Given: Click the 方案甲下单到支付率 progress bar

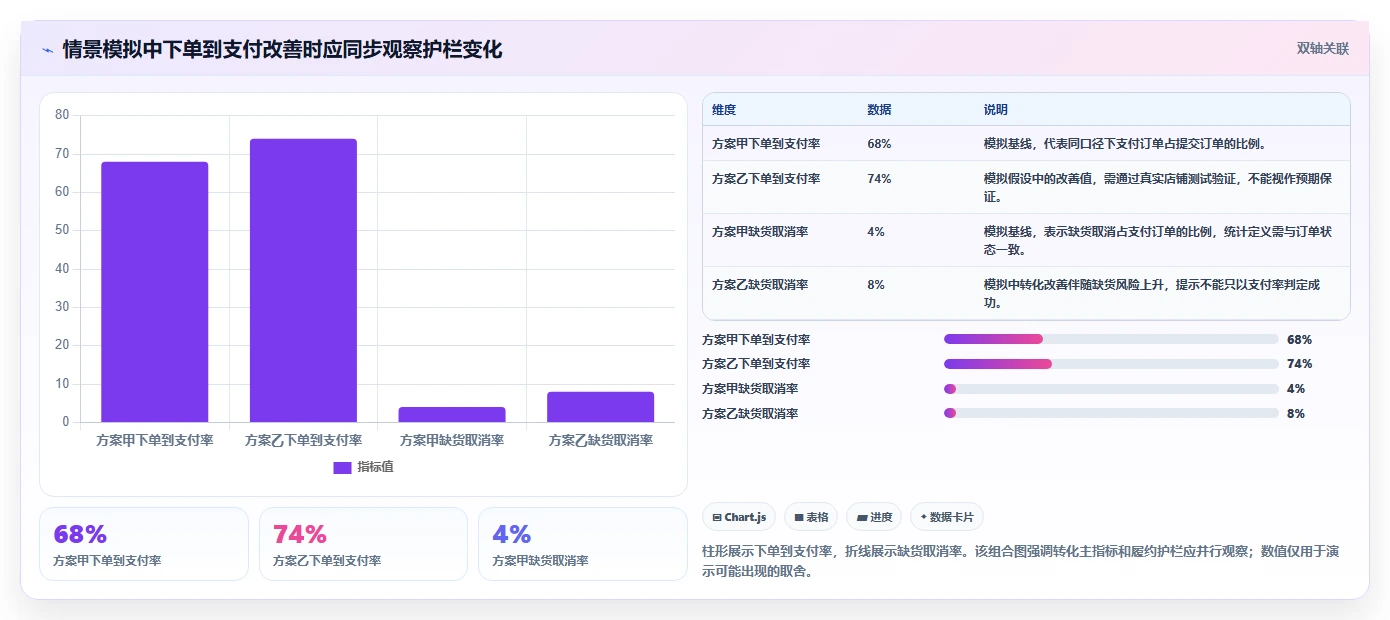Looking at the screenshot, I should coord(1111,339).
